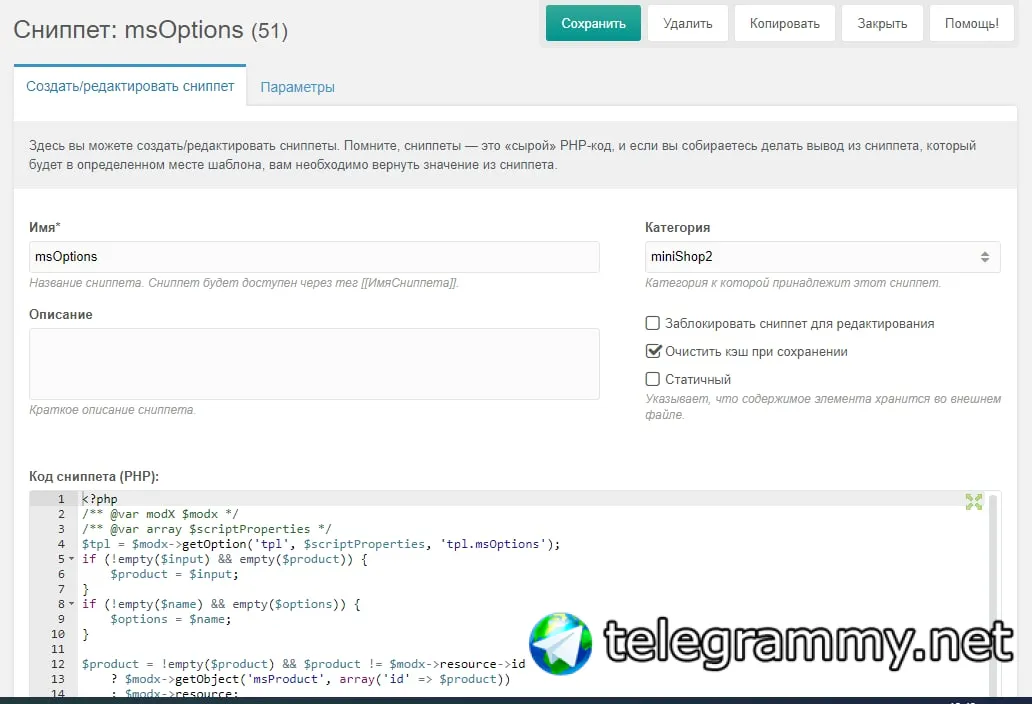Screen dimensions: 1032x704
Task: Click on the <?php code line
Action: 100,499
